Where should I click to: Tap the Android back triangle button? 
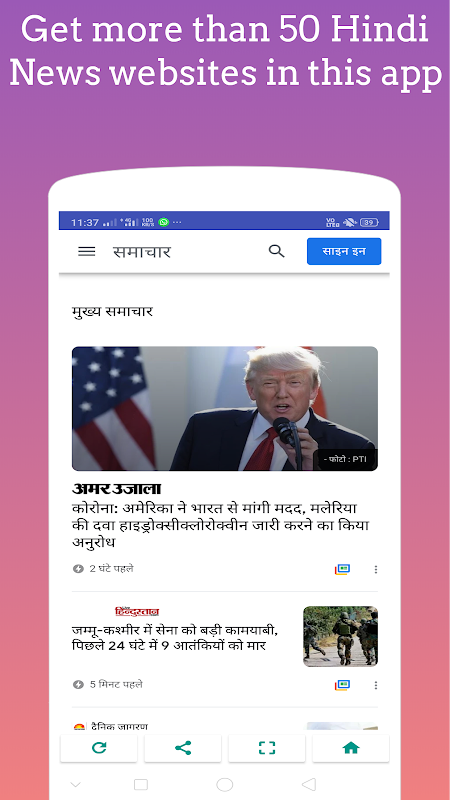click(x=309, y=784)
